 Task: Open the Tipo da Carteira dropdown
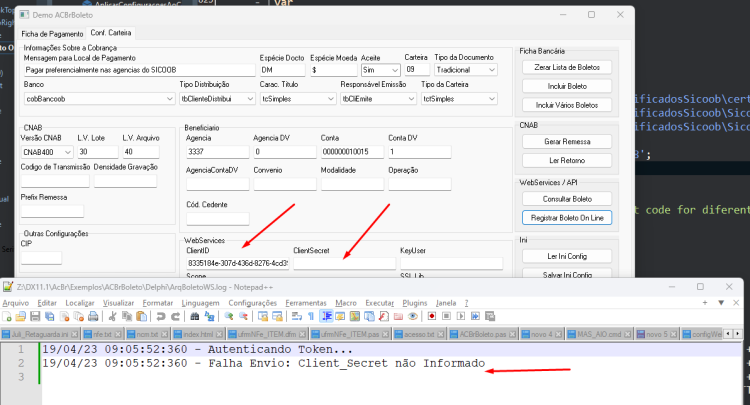[459, 99]
